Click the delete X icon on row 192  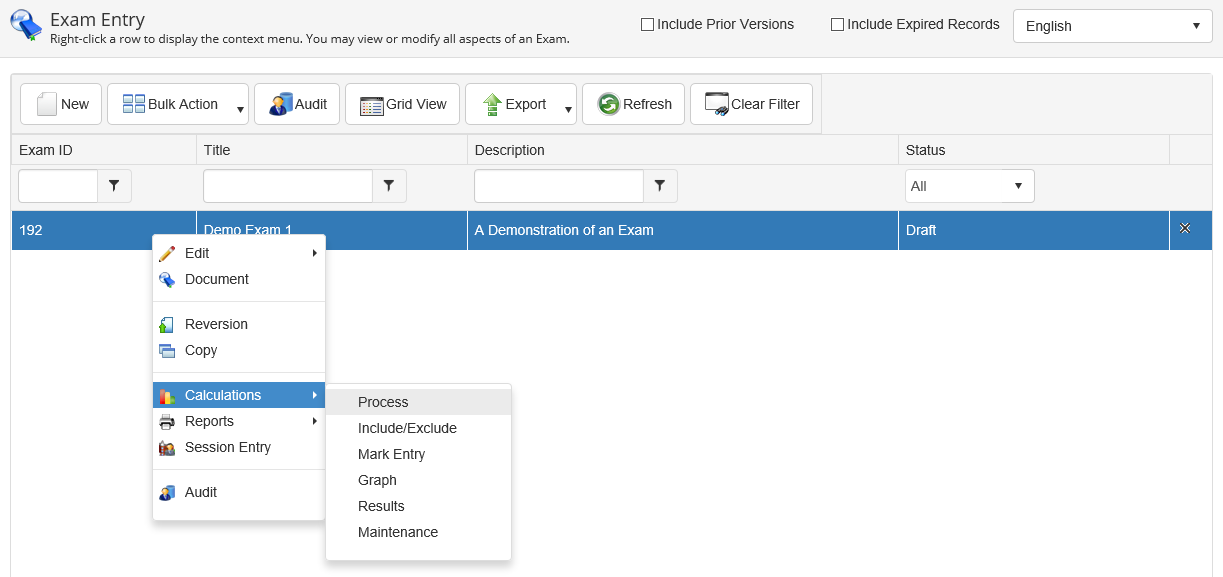pos(1185,229)
